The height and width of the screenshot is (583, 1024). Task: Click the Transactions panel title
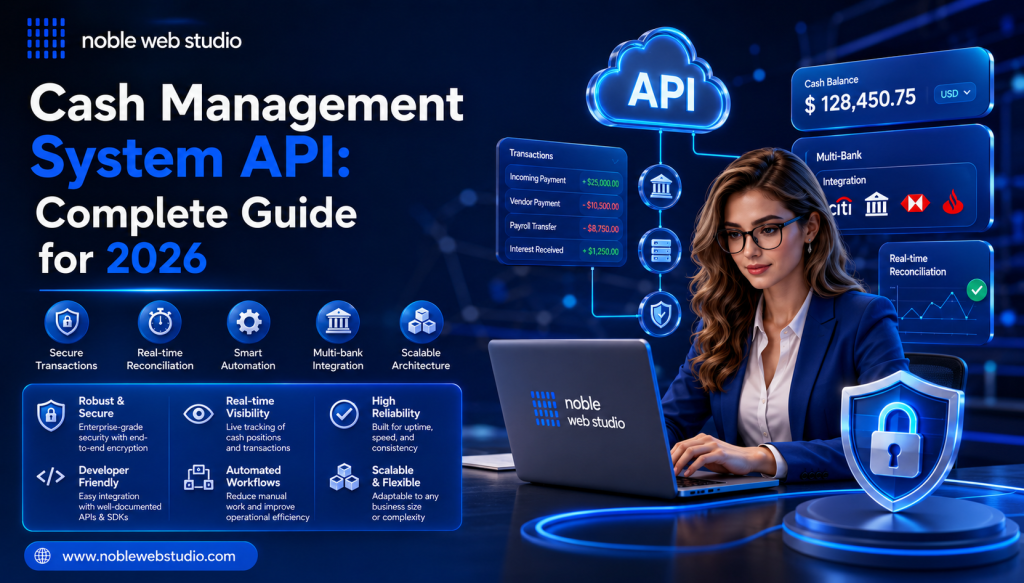[531, 154]
